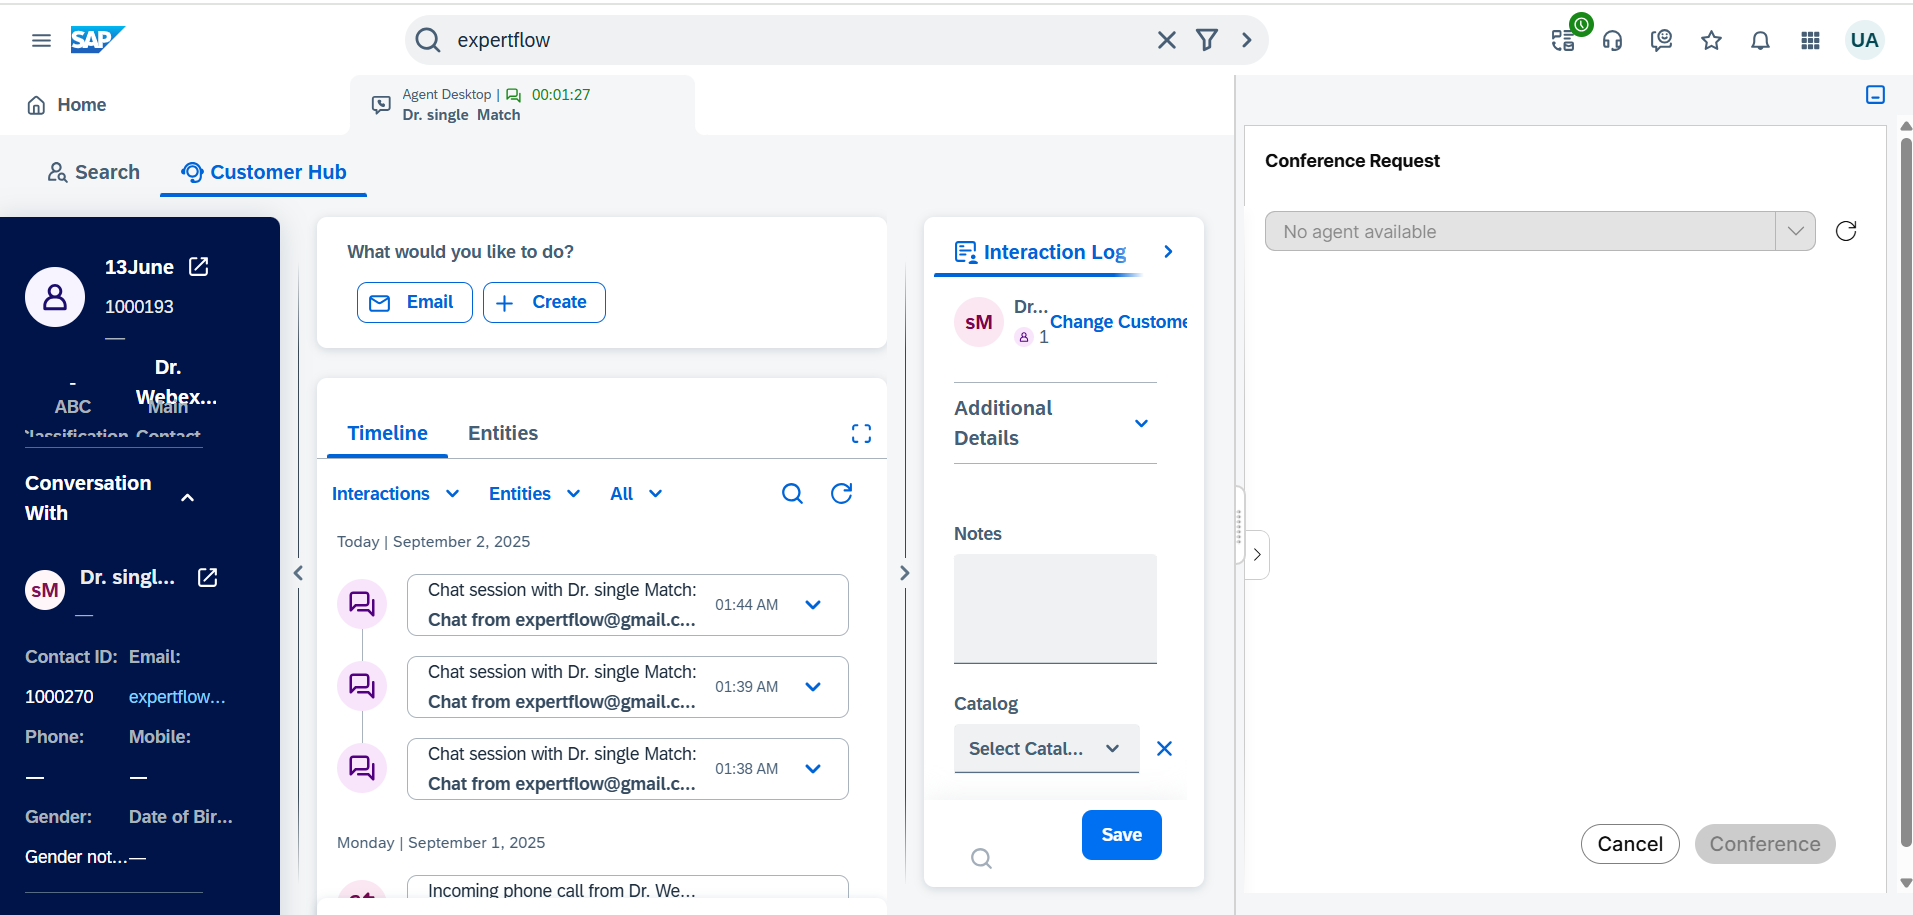Click inside the Notes text area
The height and width of the screenshot is (915, 1913).
point(1055,608)
